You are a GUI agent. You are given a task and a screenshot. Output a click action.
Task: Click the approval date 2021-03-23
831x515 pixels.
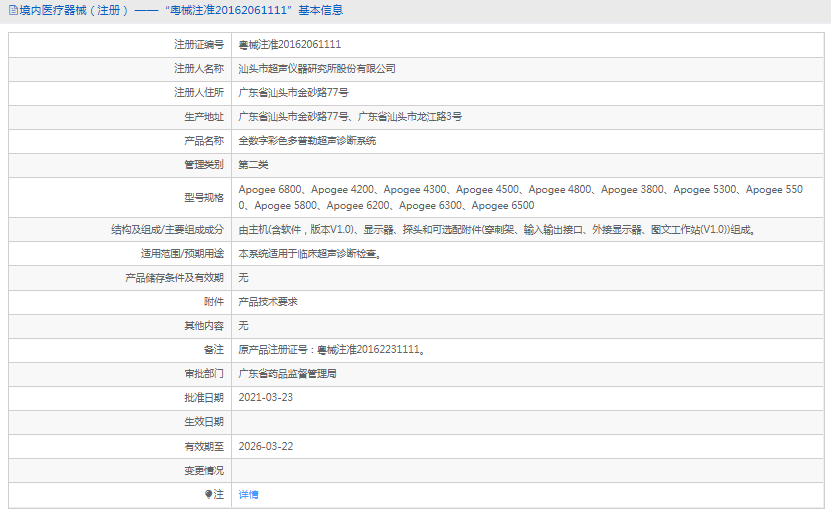tap(266, 397)
